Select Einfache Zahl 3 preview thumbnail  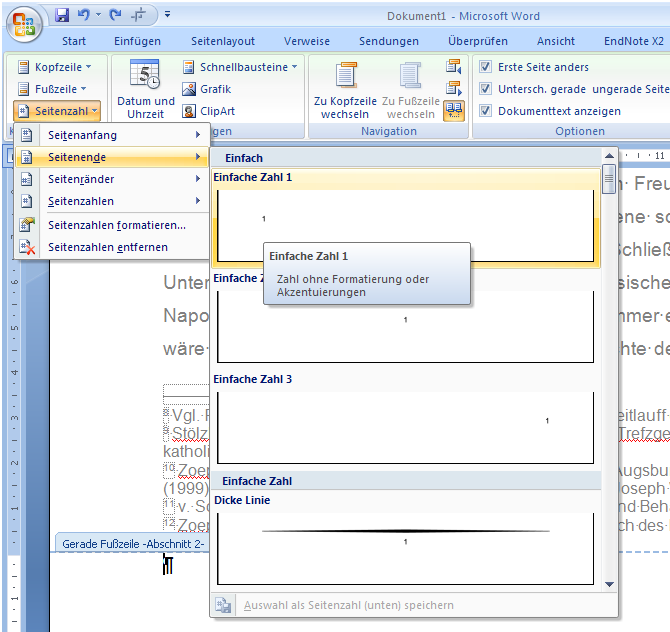coord(405,427)
